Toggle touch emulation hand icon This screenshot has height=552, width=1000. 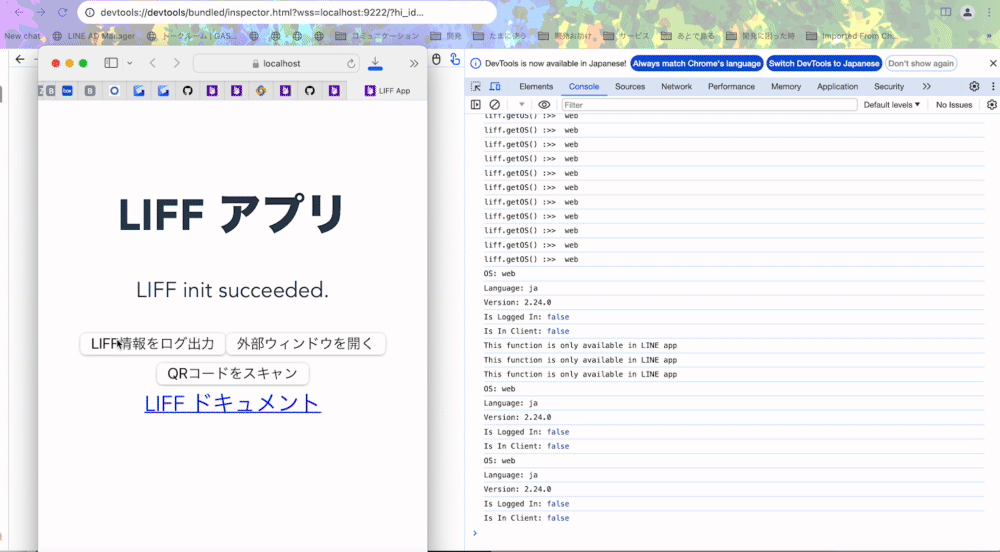tap(455, 59)
